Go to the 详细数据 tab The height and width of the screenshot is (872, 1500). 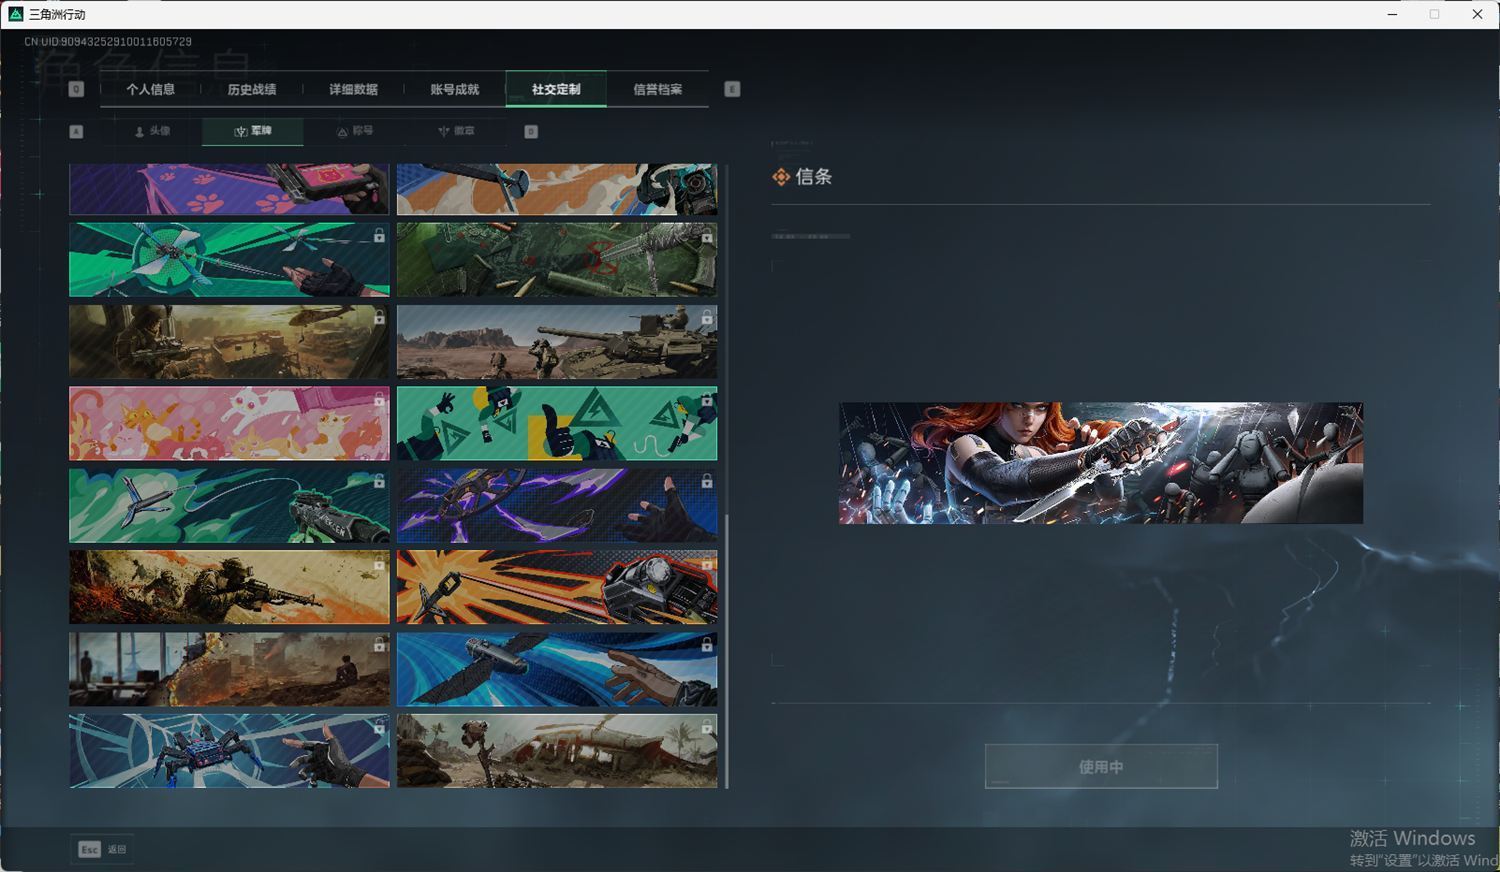[x=353, y=89]
